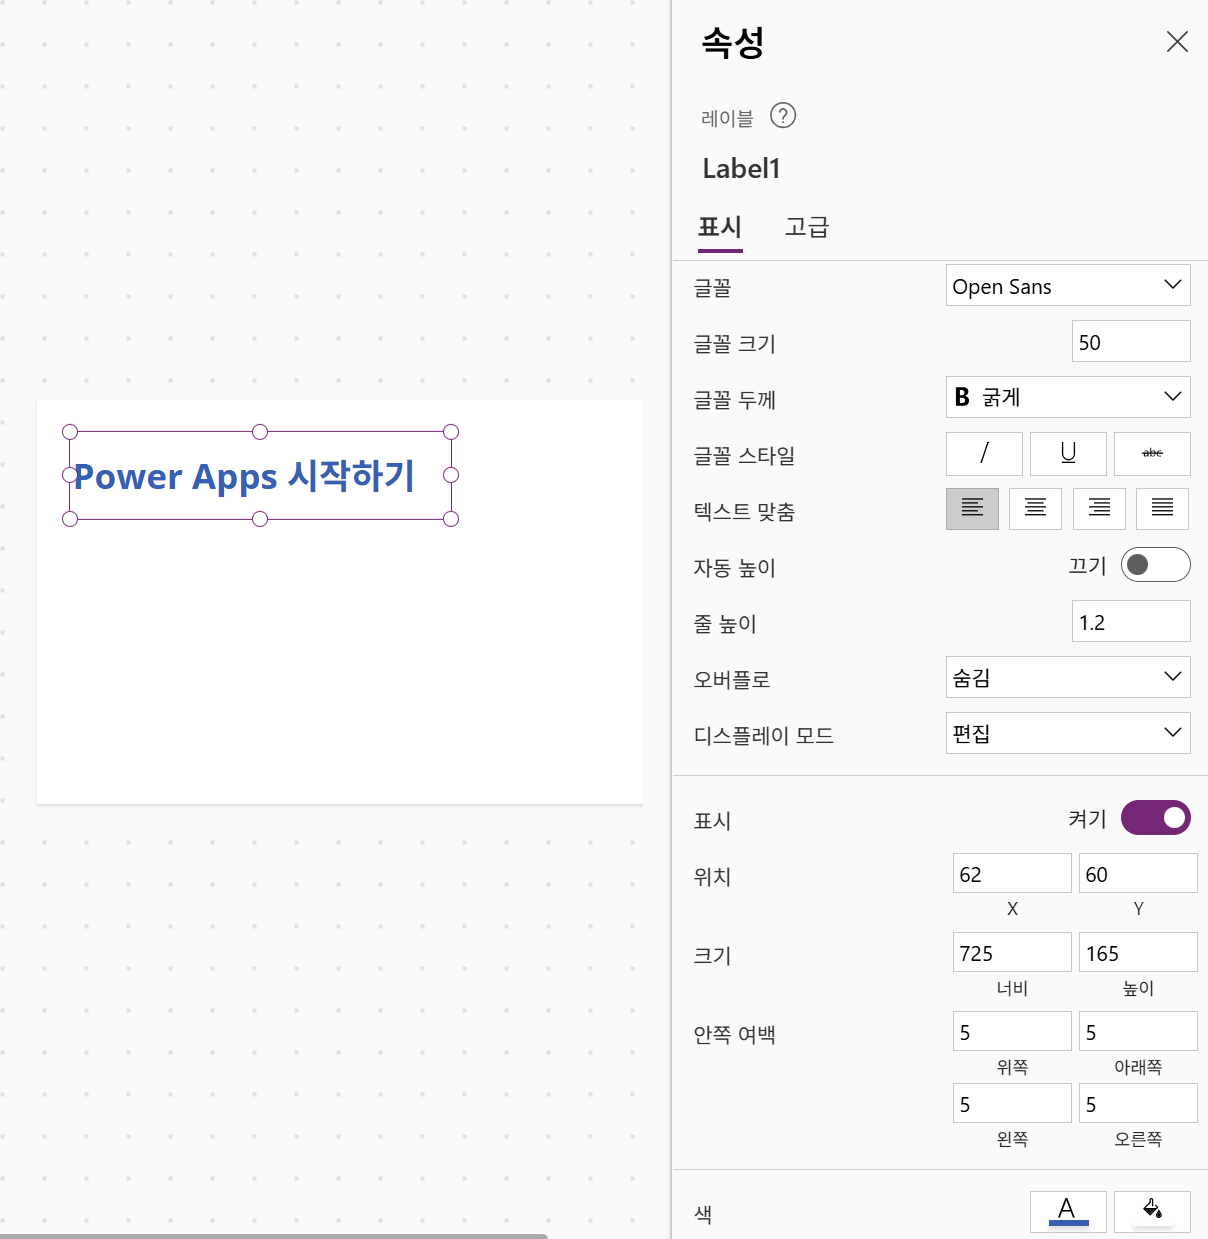Turn off the 표시 visibility toggle
Viewport: 1208px width, 1239px height.
point(1155,818)
